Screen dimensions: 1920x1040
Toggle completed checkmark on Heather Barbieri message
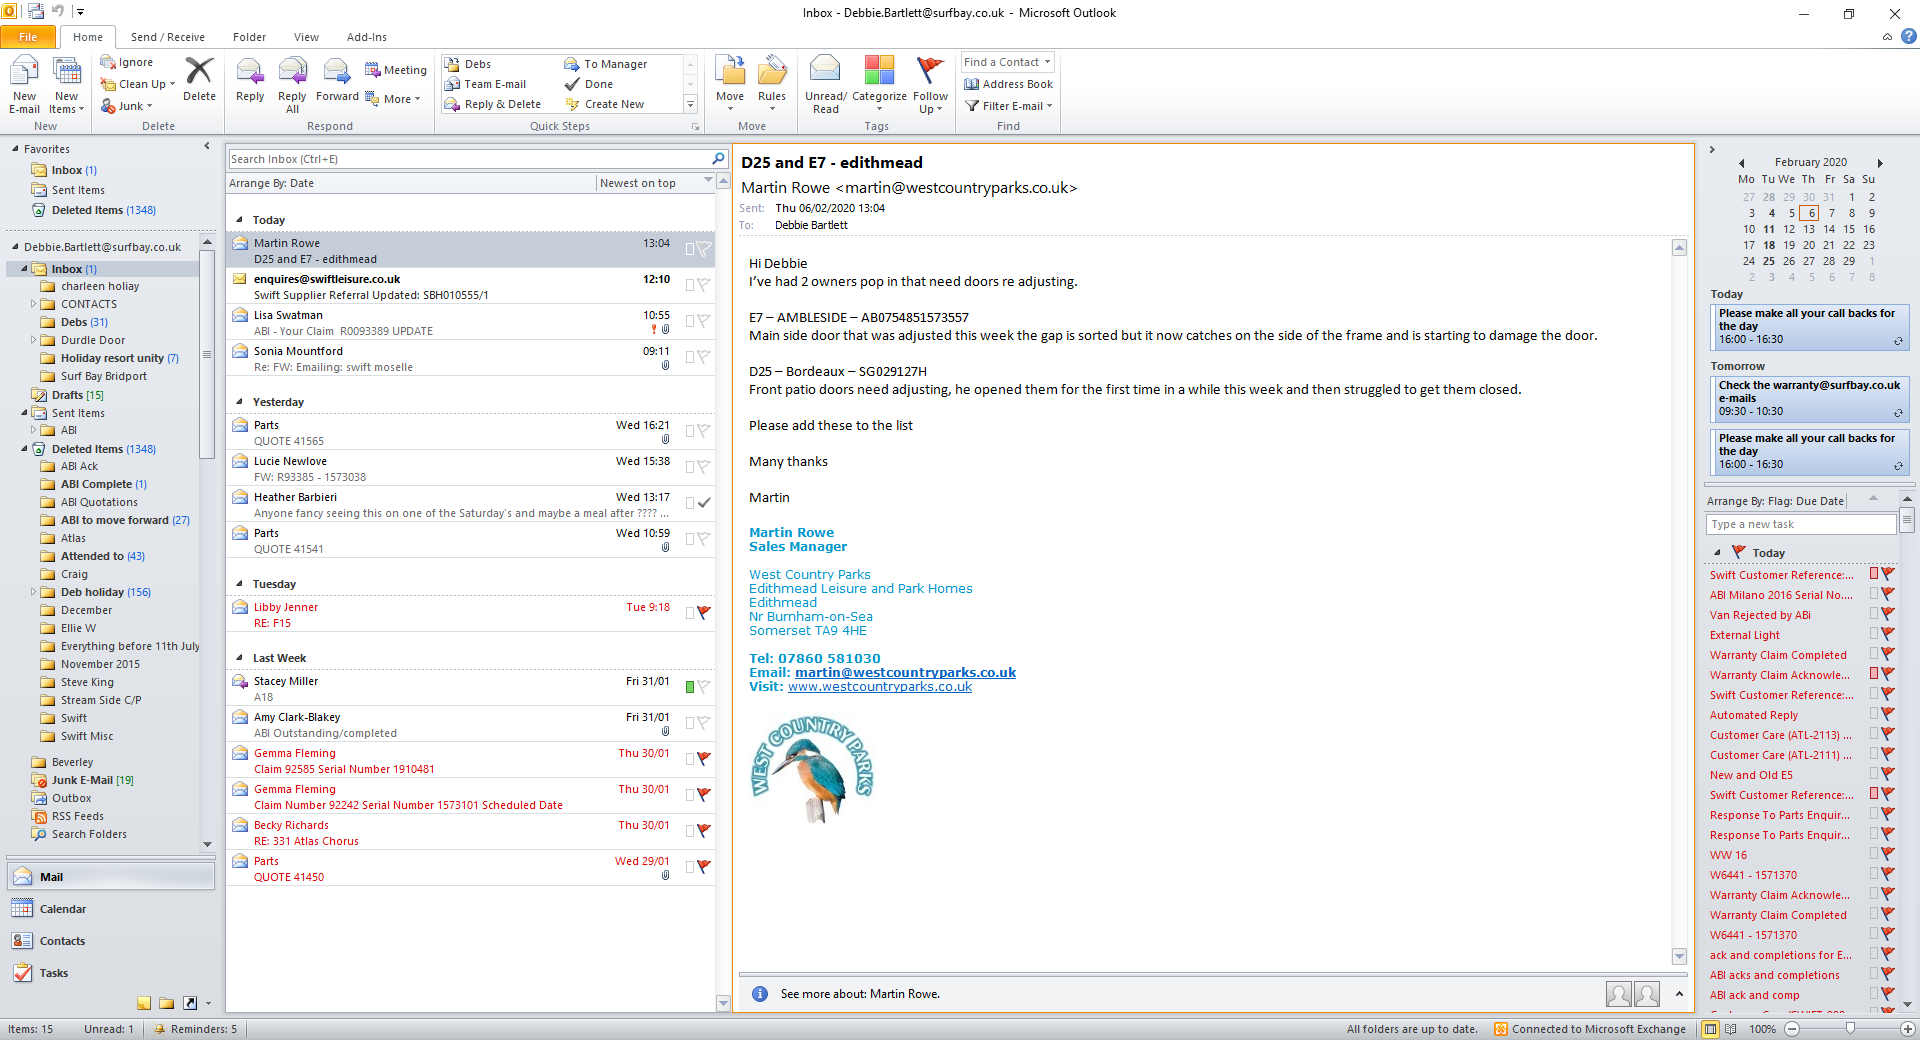coord(704,503)
